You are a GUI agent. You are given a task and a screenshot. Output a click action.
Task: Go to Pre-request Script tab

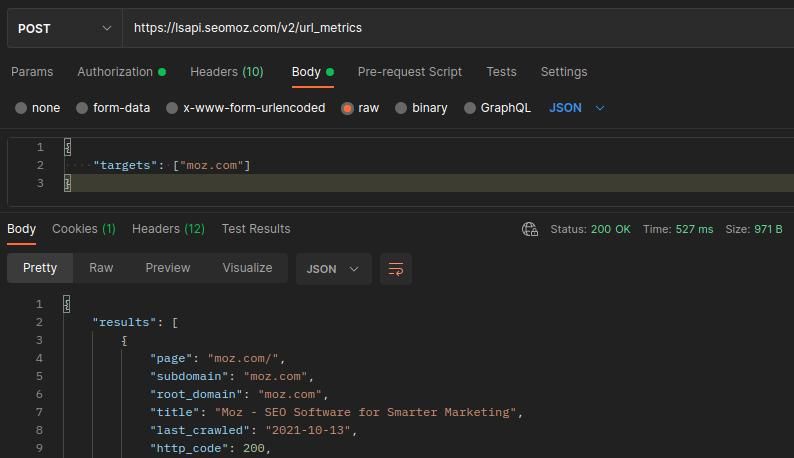point(409,72)
